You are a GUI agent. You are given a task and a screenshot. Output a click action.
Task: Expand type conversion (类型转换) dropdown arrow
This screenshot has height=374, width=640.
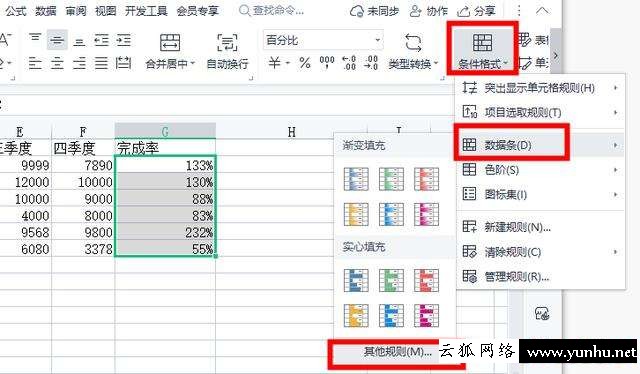(436, 63)
